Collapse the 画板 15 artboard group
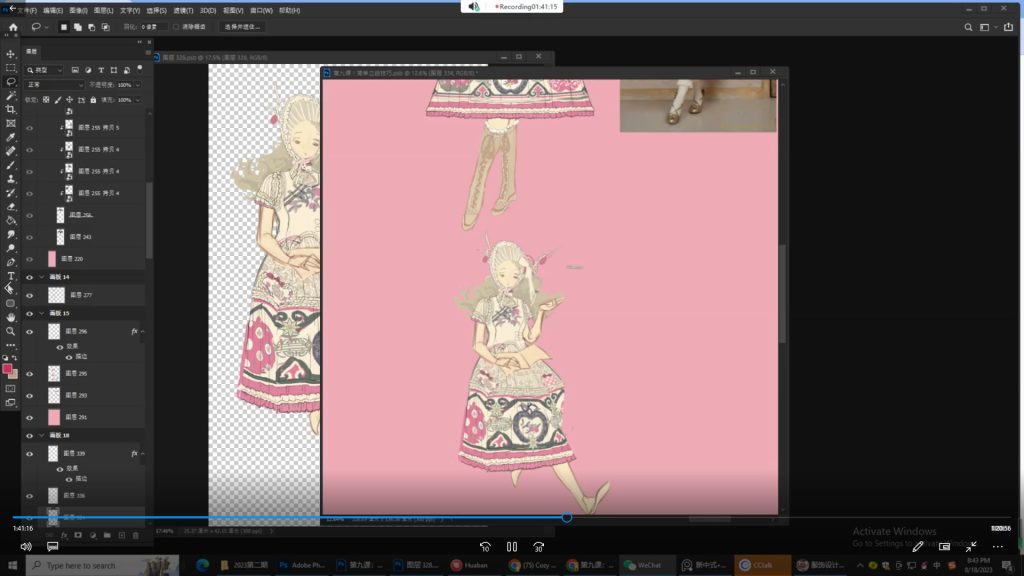Image resolution: width=1024 pixels, height=576 pixels. click(x=41, y=313)
